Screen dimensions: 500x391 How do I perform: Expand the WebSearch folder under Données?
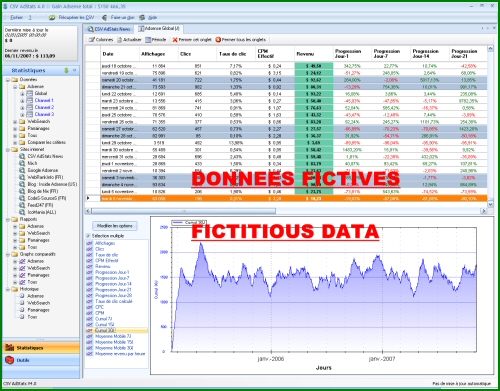[x=15, y=122]
